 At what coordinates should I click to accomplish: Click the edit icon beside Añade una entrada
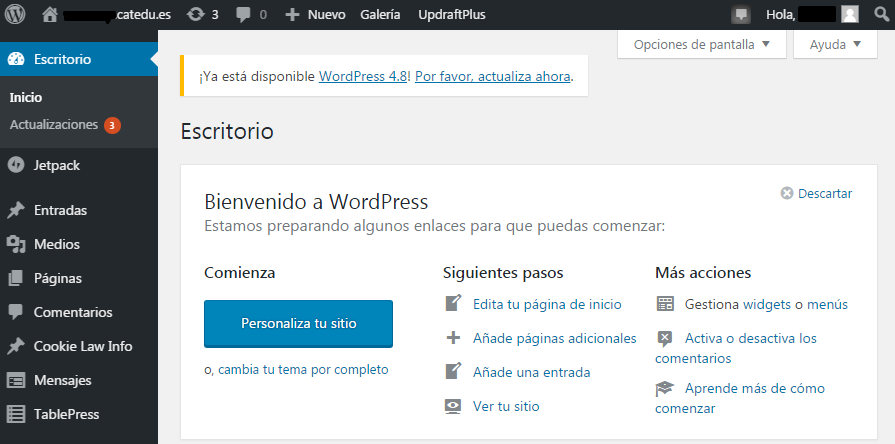point(453,371)
